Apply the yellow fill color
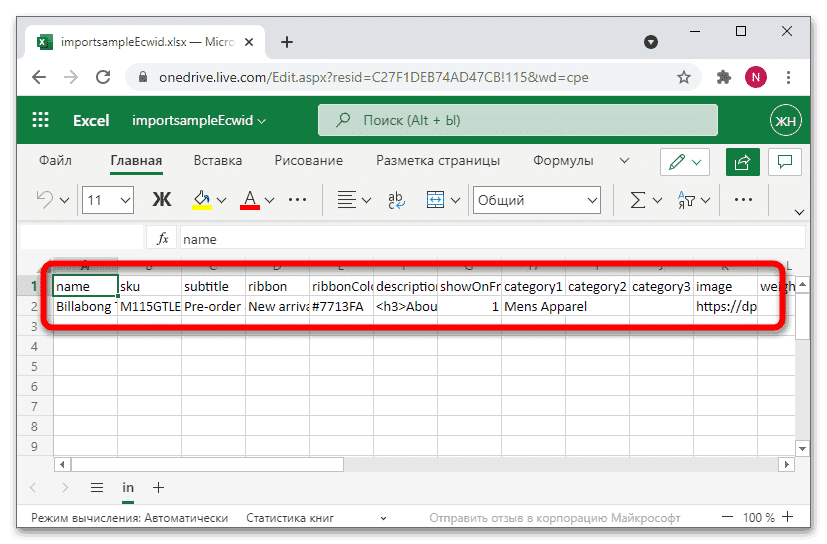This screenshot has height=544, width=827. tap(201, 200)
